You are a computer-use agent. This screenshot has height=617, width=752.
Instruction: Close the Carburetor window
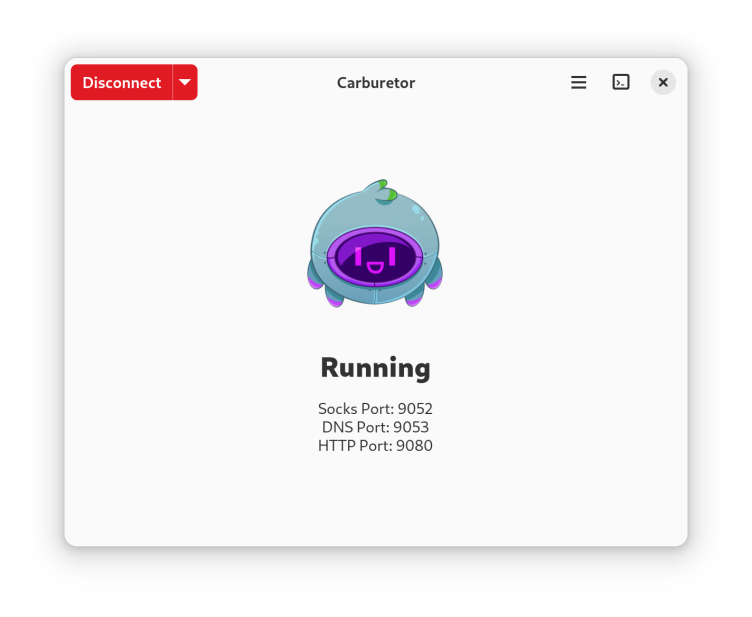[663, 83]
